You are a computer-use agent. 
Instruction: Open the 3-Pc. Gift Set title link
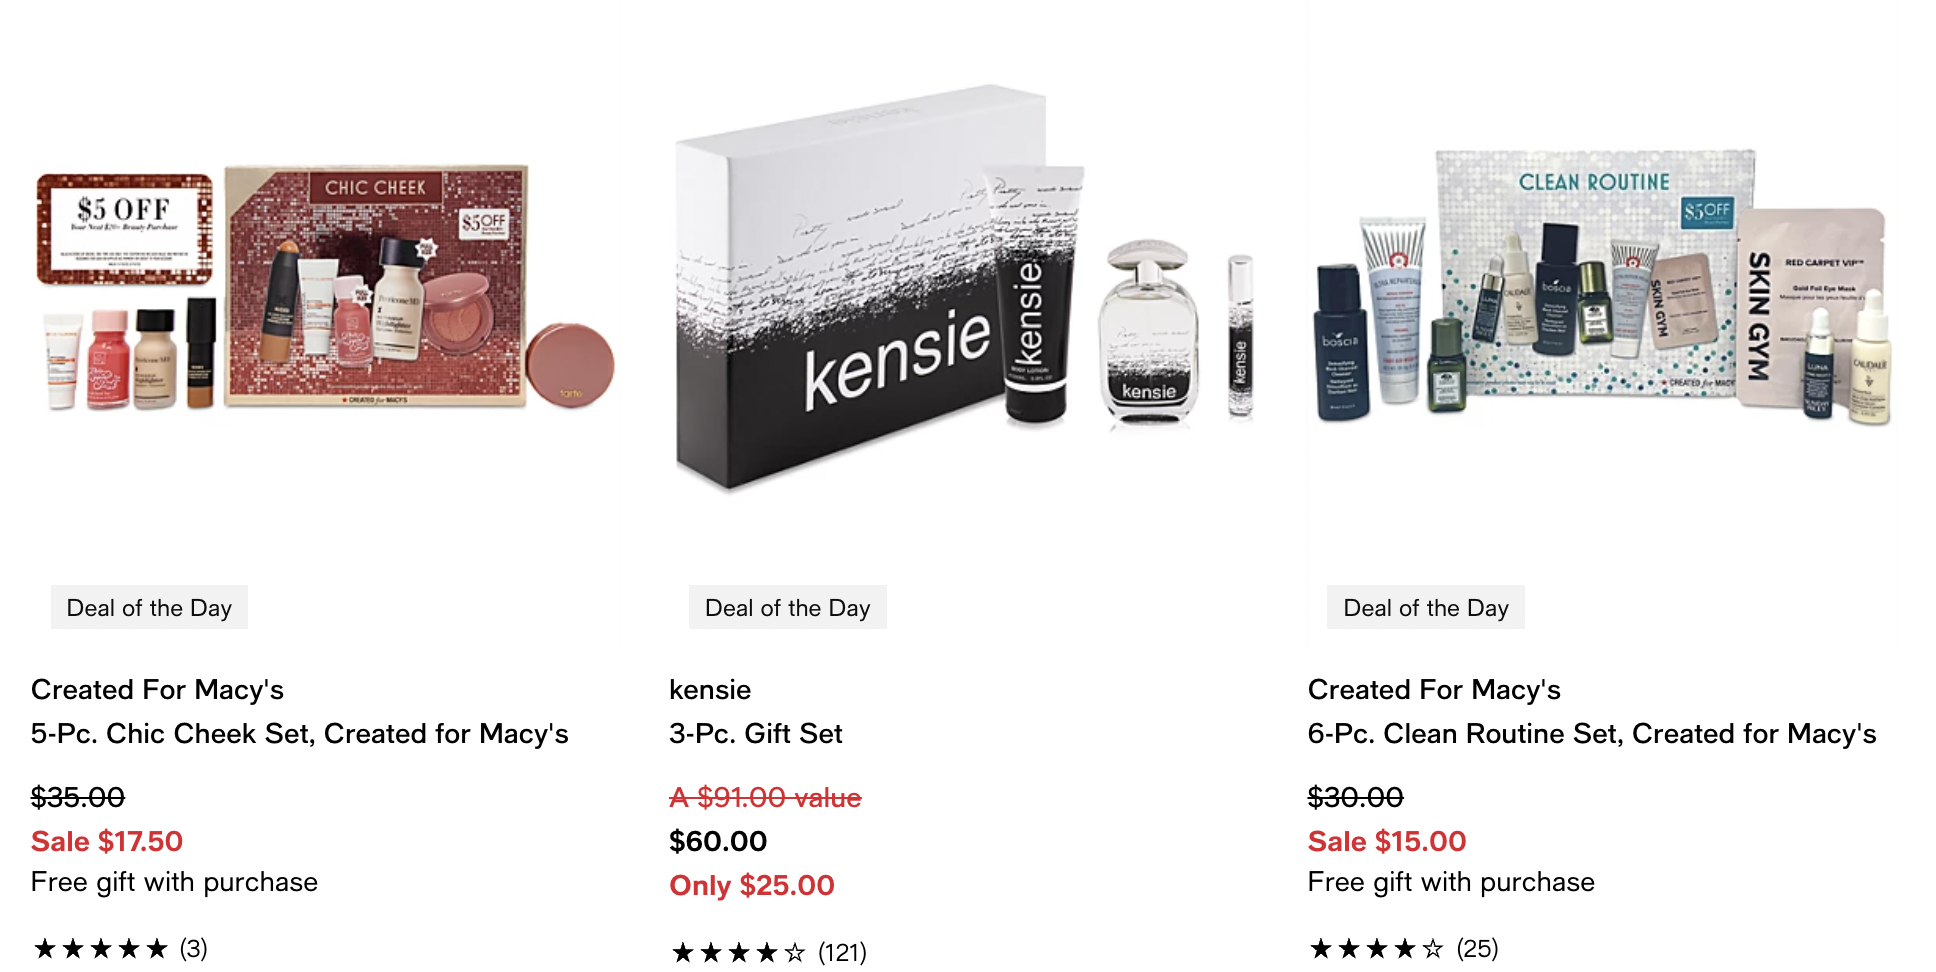point(756,733)
